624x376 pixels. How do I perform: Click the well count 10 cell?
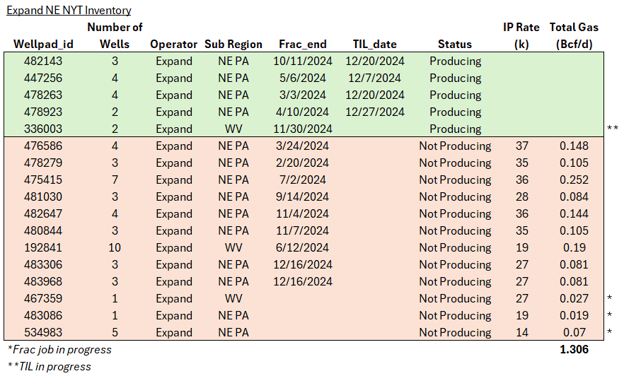tap(115, 248)
